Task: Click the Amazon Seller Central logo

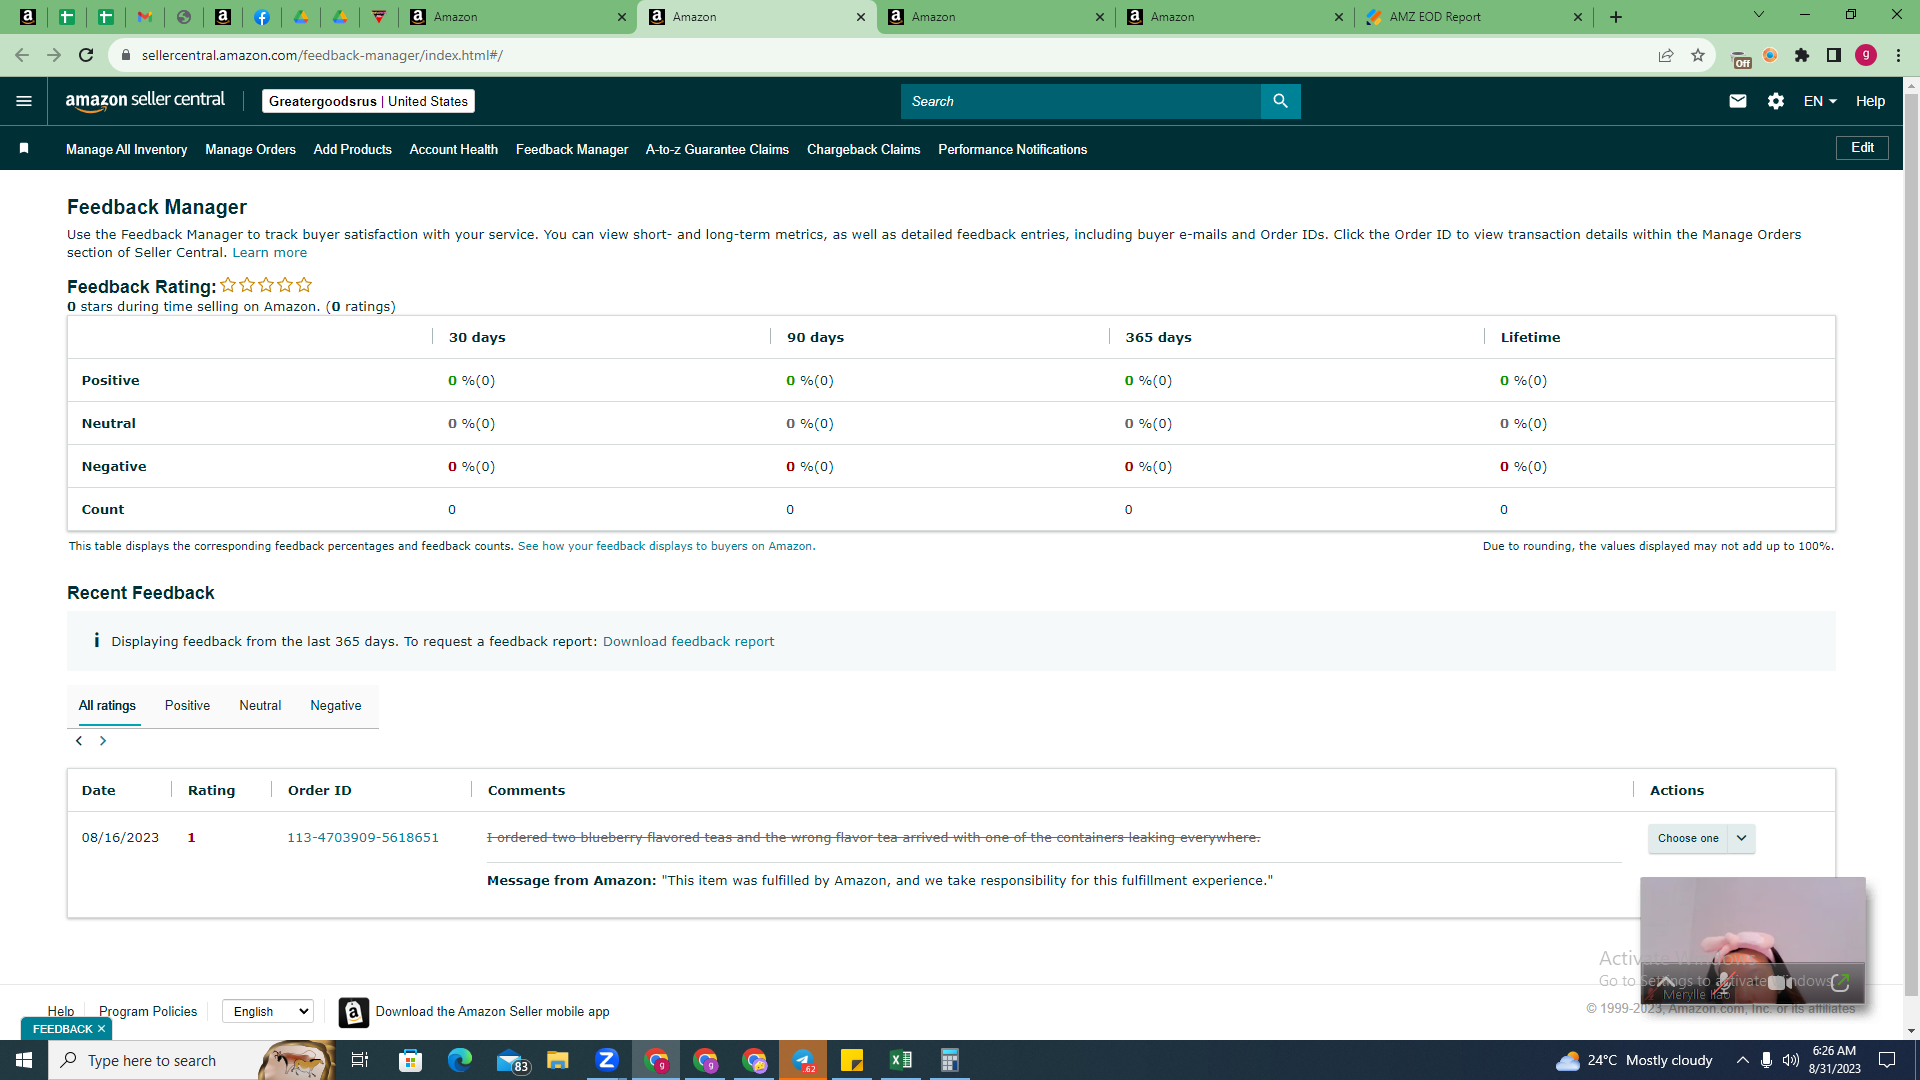Action: [145, 101]
